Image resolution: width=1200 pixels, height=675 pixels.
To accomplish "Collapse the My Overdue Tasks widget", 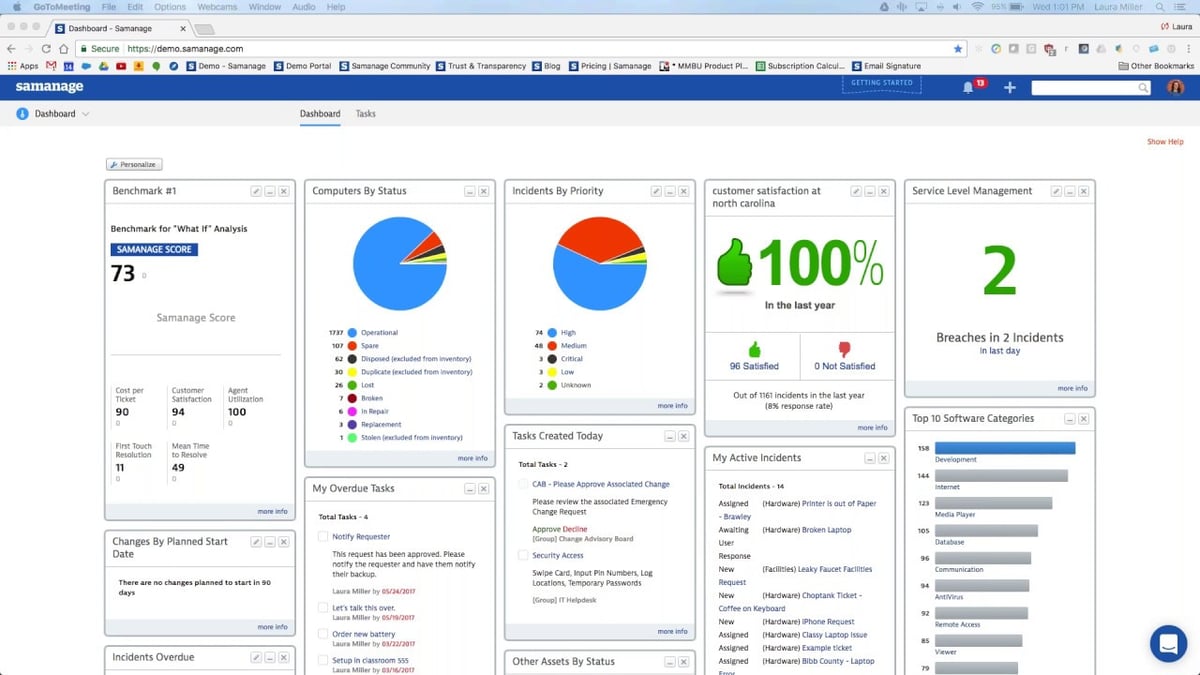I will click(470, 488).
